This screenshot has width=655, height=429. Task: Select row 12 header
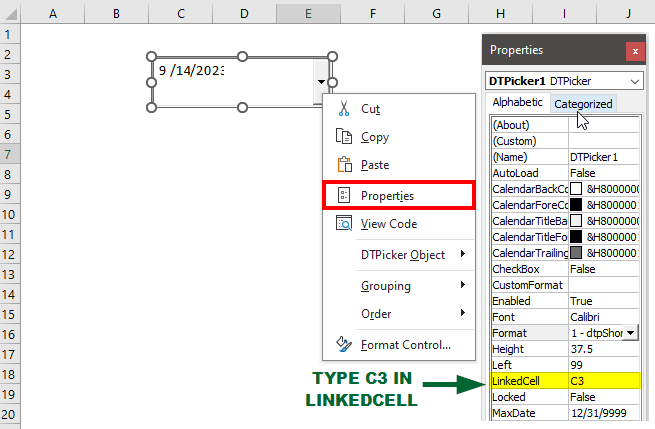(10, 254)
